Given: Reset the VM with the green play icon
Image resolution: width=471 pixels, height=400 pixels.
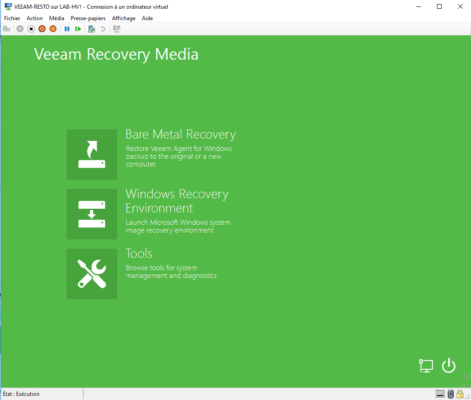Looking at the screenshot, I should [x=78, y=29].
